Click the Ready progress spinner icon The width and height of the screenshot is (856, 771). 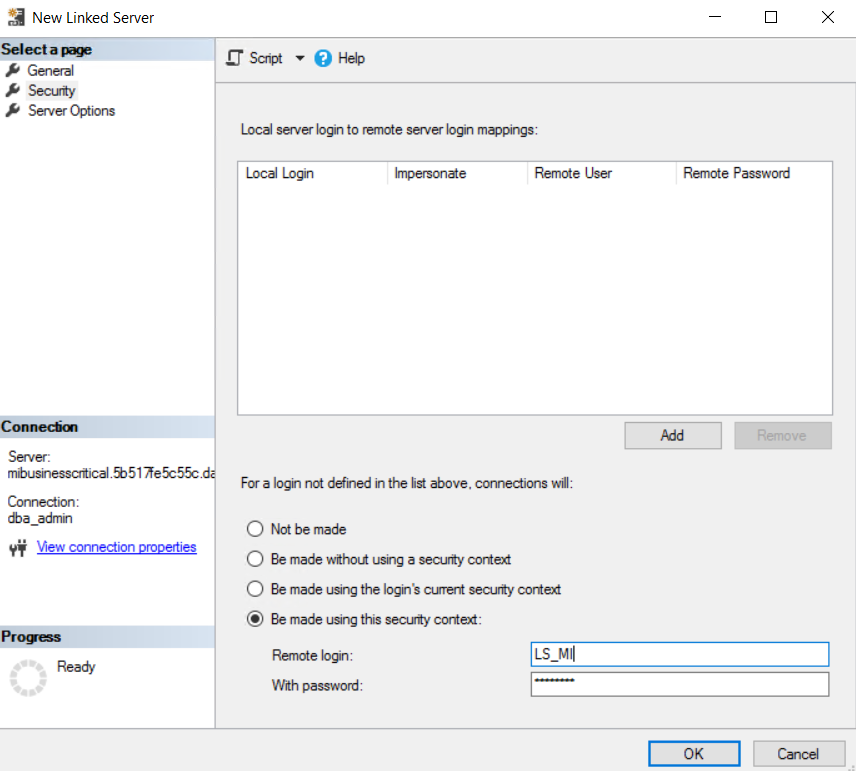(28, 677)
